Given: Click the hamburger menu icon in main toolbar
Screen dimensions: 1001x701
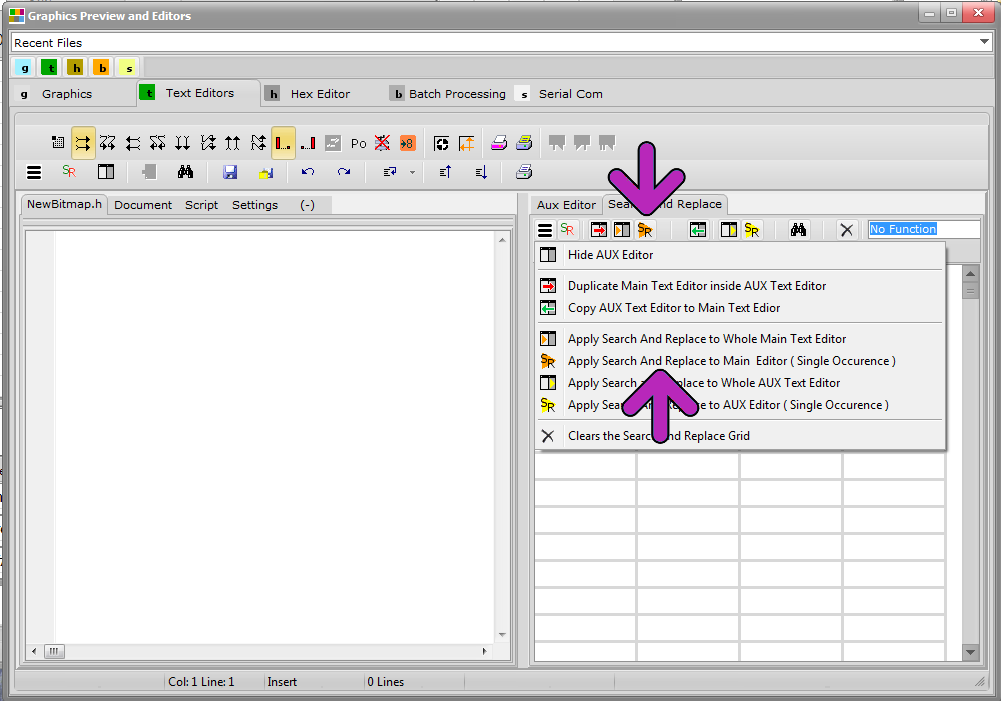Looking at the screenshot, I should point(34,172).
